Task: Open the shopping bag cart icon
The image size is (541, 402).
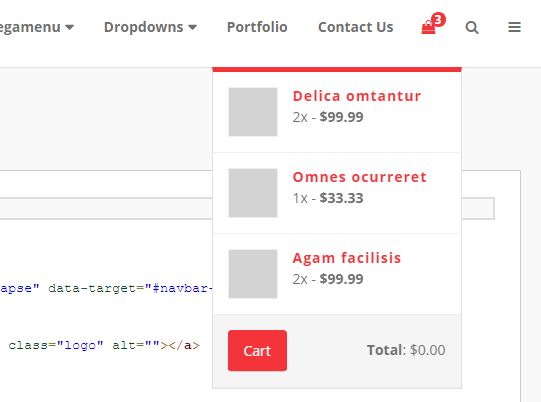Action: (428, 27)
